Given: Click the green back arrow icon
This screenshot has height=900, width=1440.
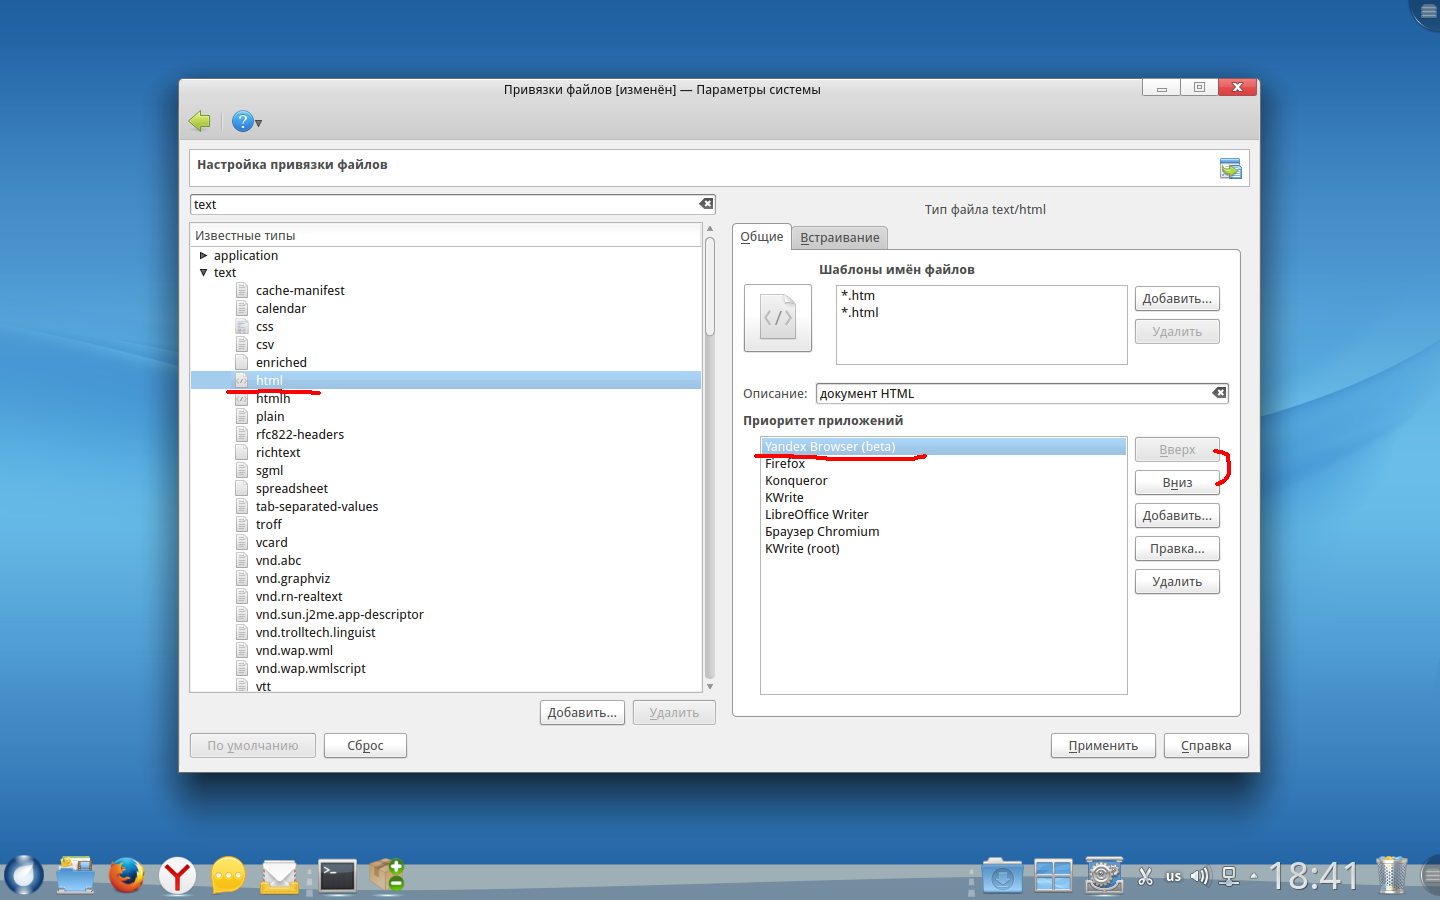Looking at the screenshot, I should tap(199, 121).
